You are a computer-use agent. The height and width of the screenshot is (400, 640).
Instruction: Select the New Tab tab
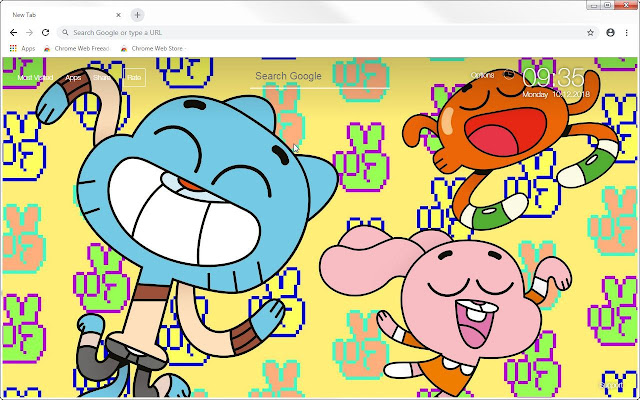(x=65, y=15)
